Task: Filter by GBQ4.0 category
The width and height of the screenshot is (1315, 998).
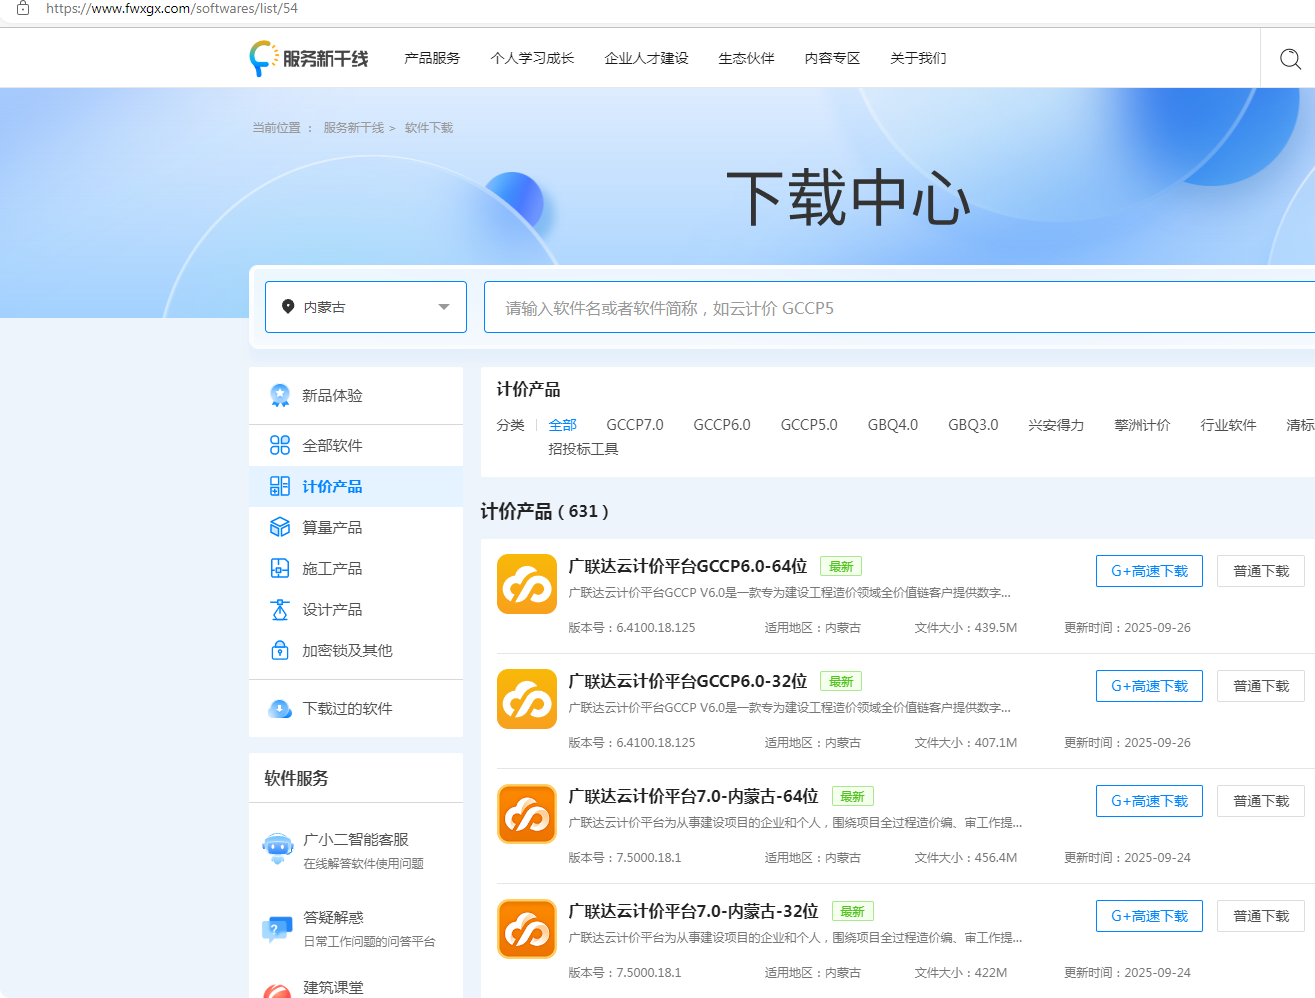Action: coord(893,425)
